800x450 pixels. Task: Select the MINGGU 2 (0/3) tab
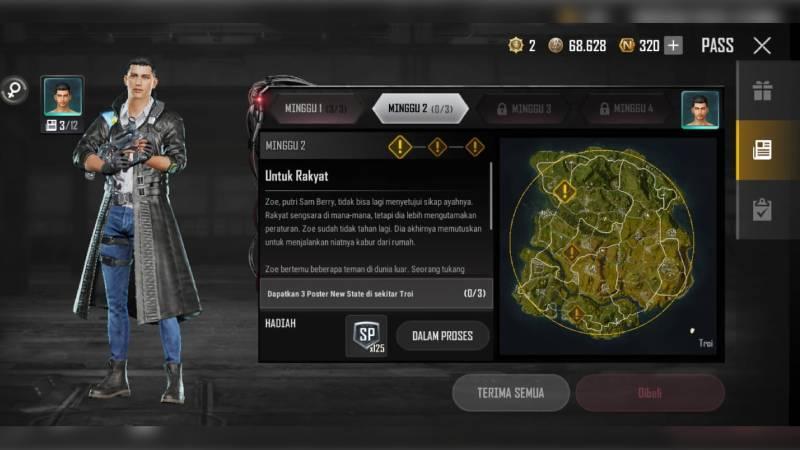tap(420, 109)
